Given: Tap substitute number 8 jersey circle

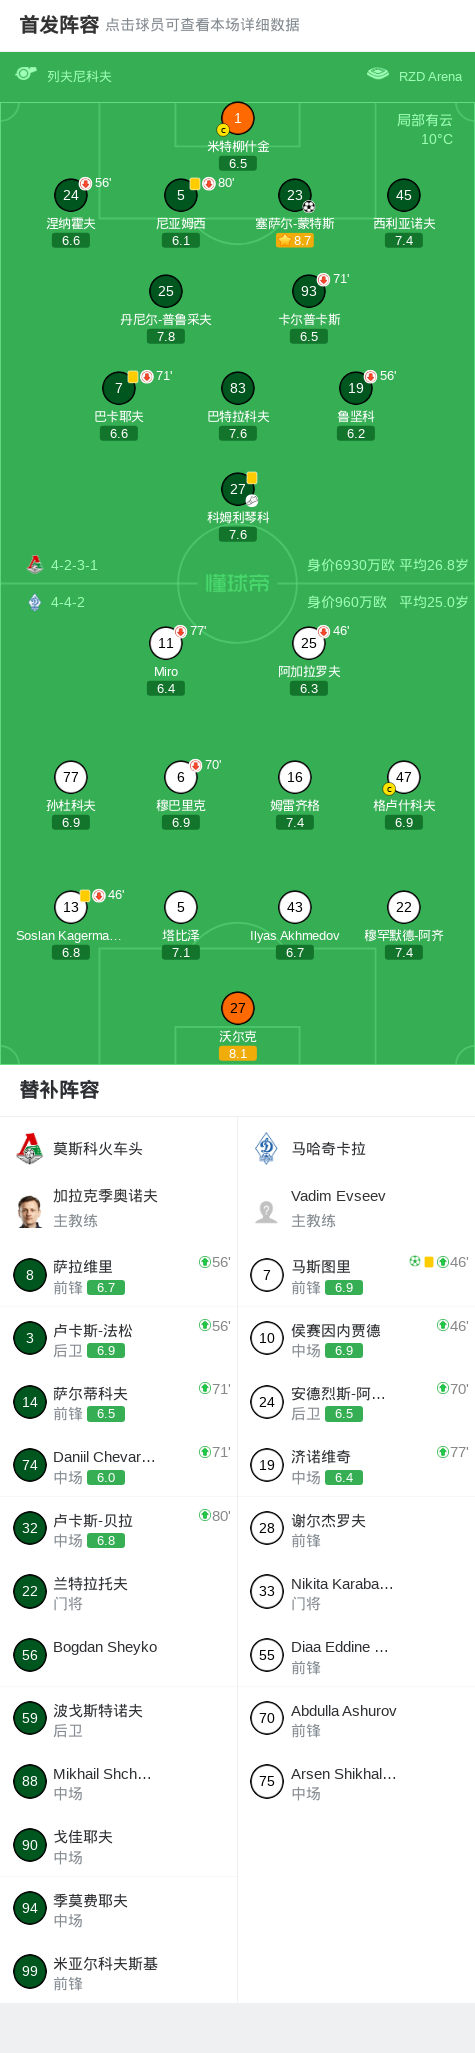Looking at the screenshot, I should pos(30,1275).
